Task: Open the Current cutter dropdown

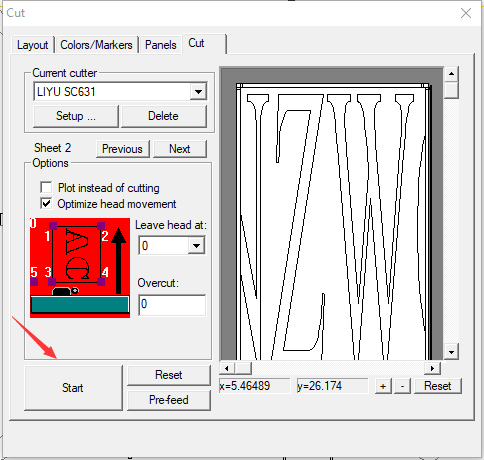Action: click(x=198, y=92)
